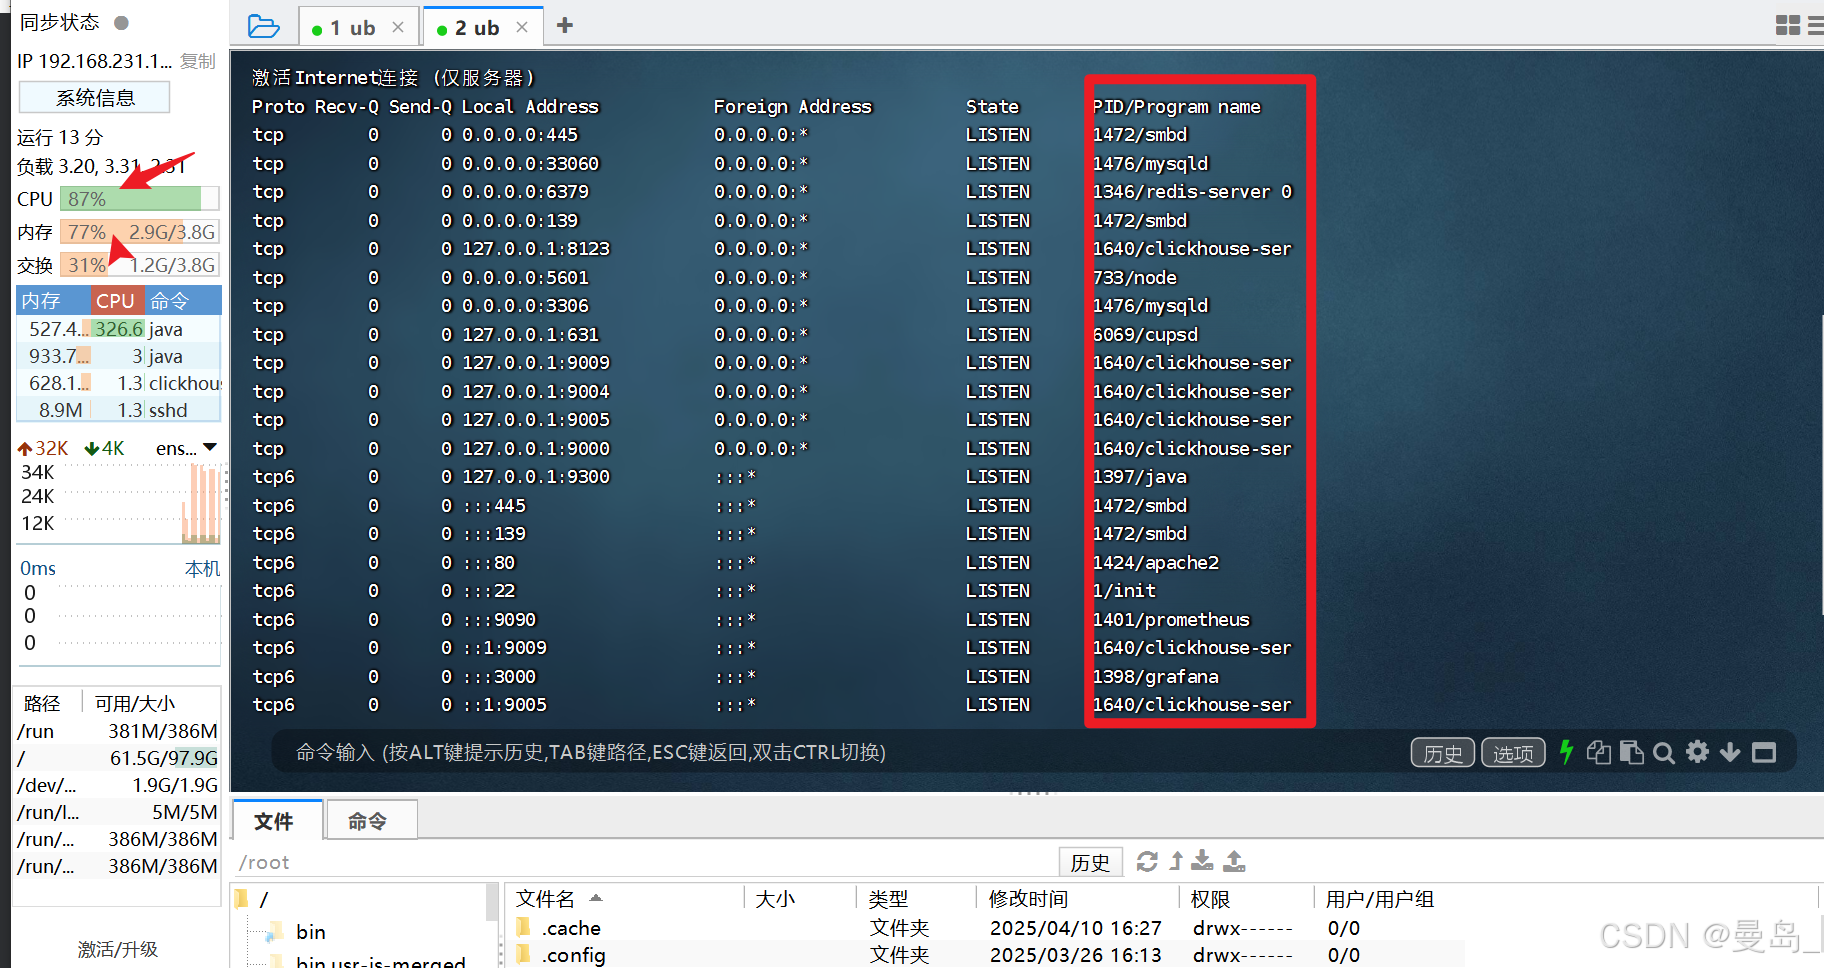Select the .cache folder row
The width and height of the screenshot is (1824, 968).
[985, 928]
